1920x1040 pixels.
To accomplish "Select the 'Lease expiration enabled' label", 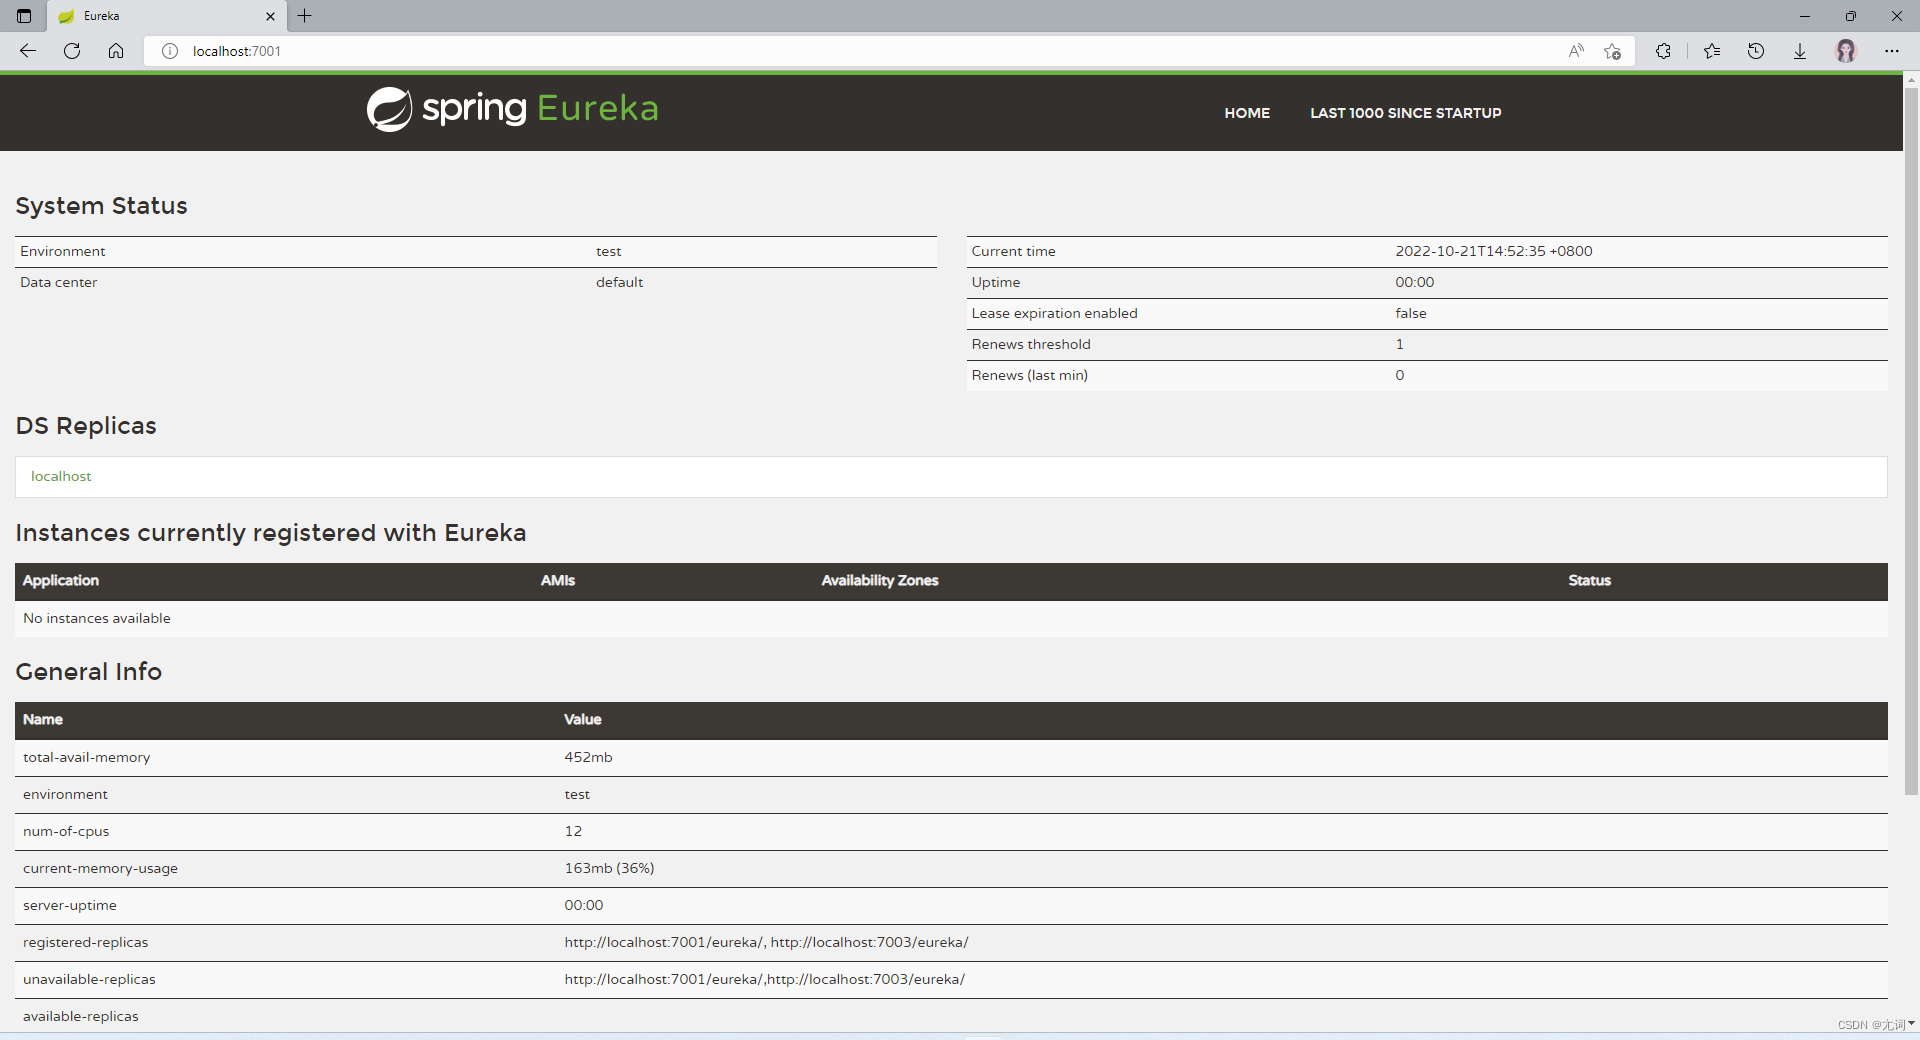I will tap(1054, 313).
